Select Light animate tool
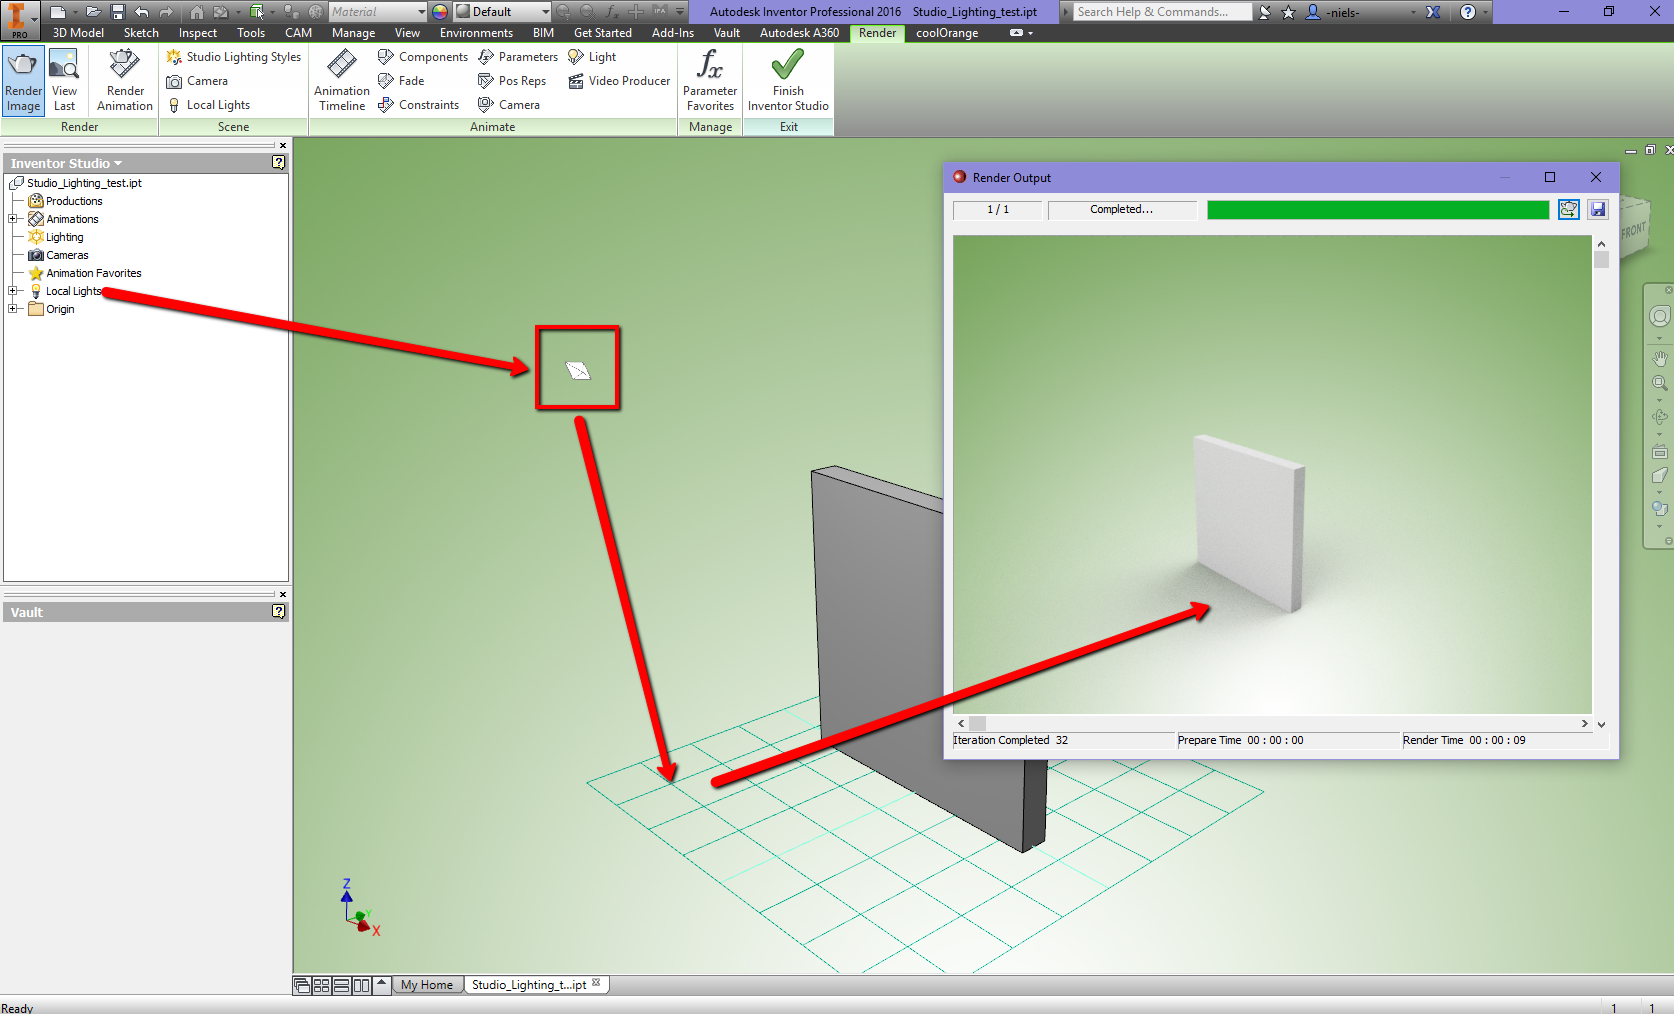 (x=592, y=57)
